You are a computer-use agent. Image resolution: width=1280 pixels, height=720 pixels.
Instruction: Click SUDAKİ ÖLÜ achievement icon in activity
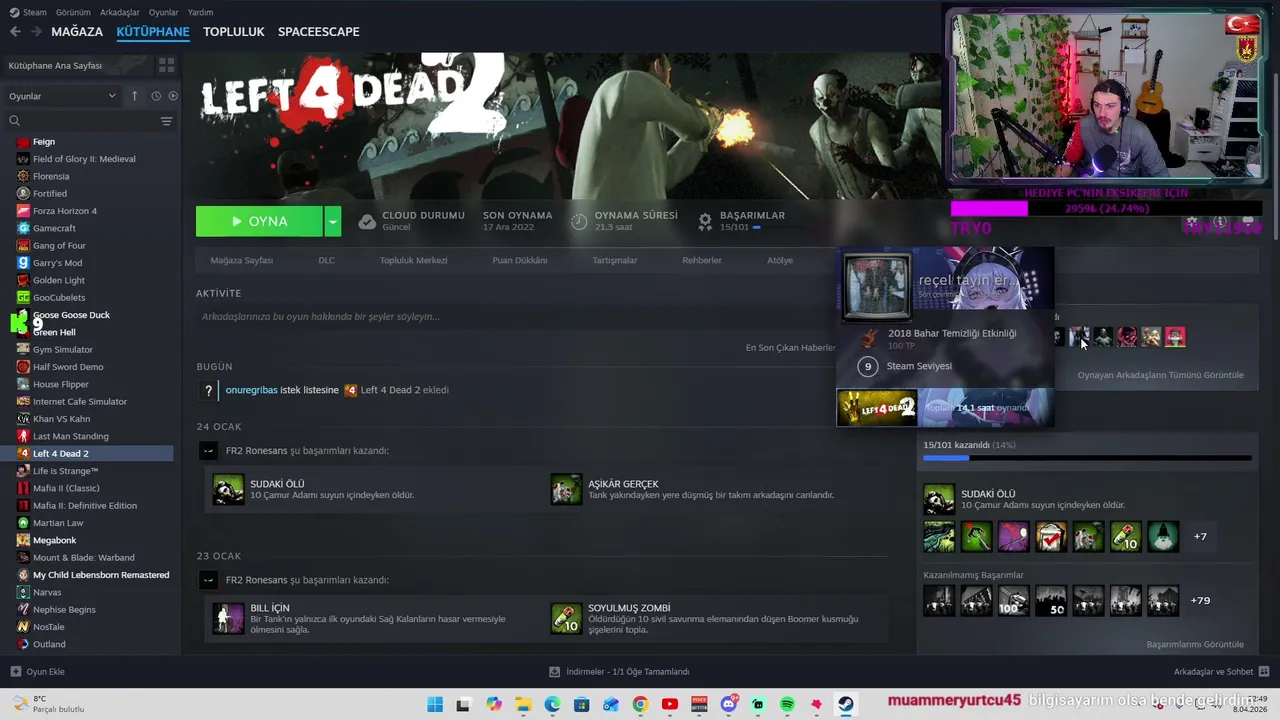tap(228, 489)
